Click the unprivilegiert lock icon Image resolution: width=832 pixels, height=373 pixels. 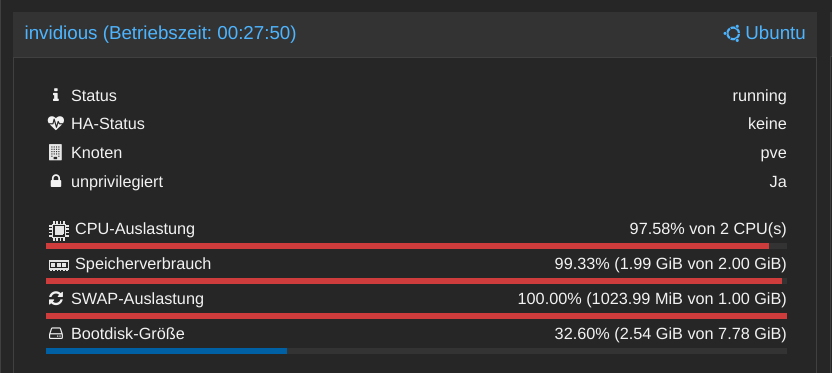pos(56,181)
